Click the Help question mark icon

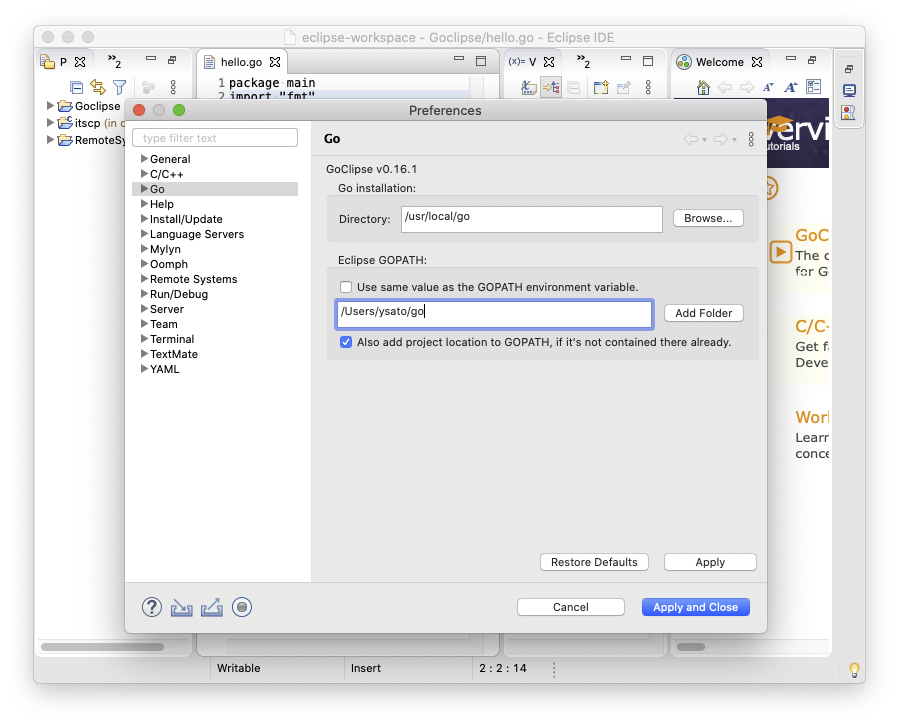pyautogui.click(x=151, y=607)
